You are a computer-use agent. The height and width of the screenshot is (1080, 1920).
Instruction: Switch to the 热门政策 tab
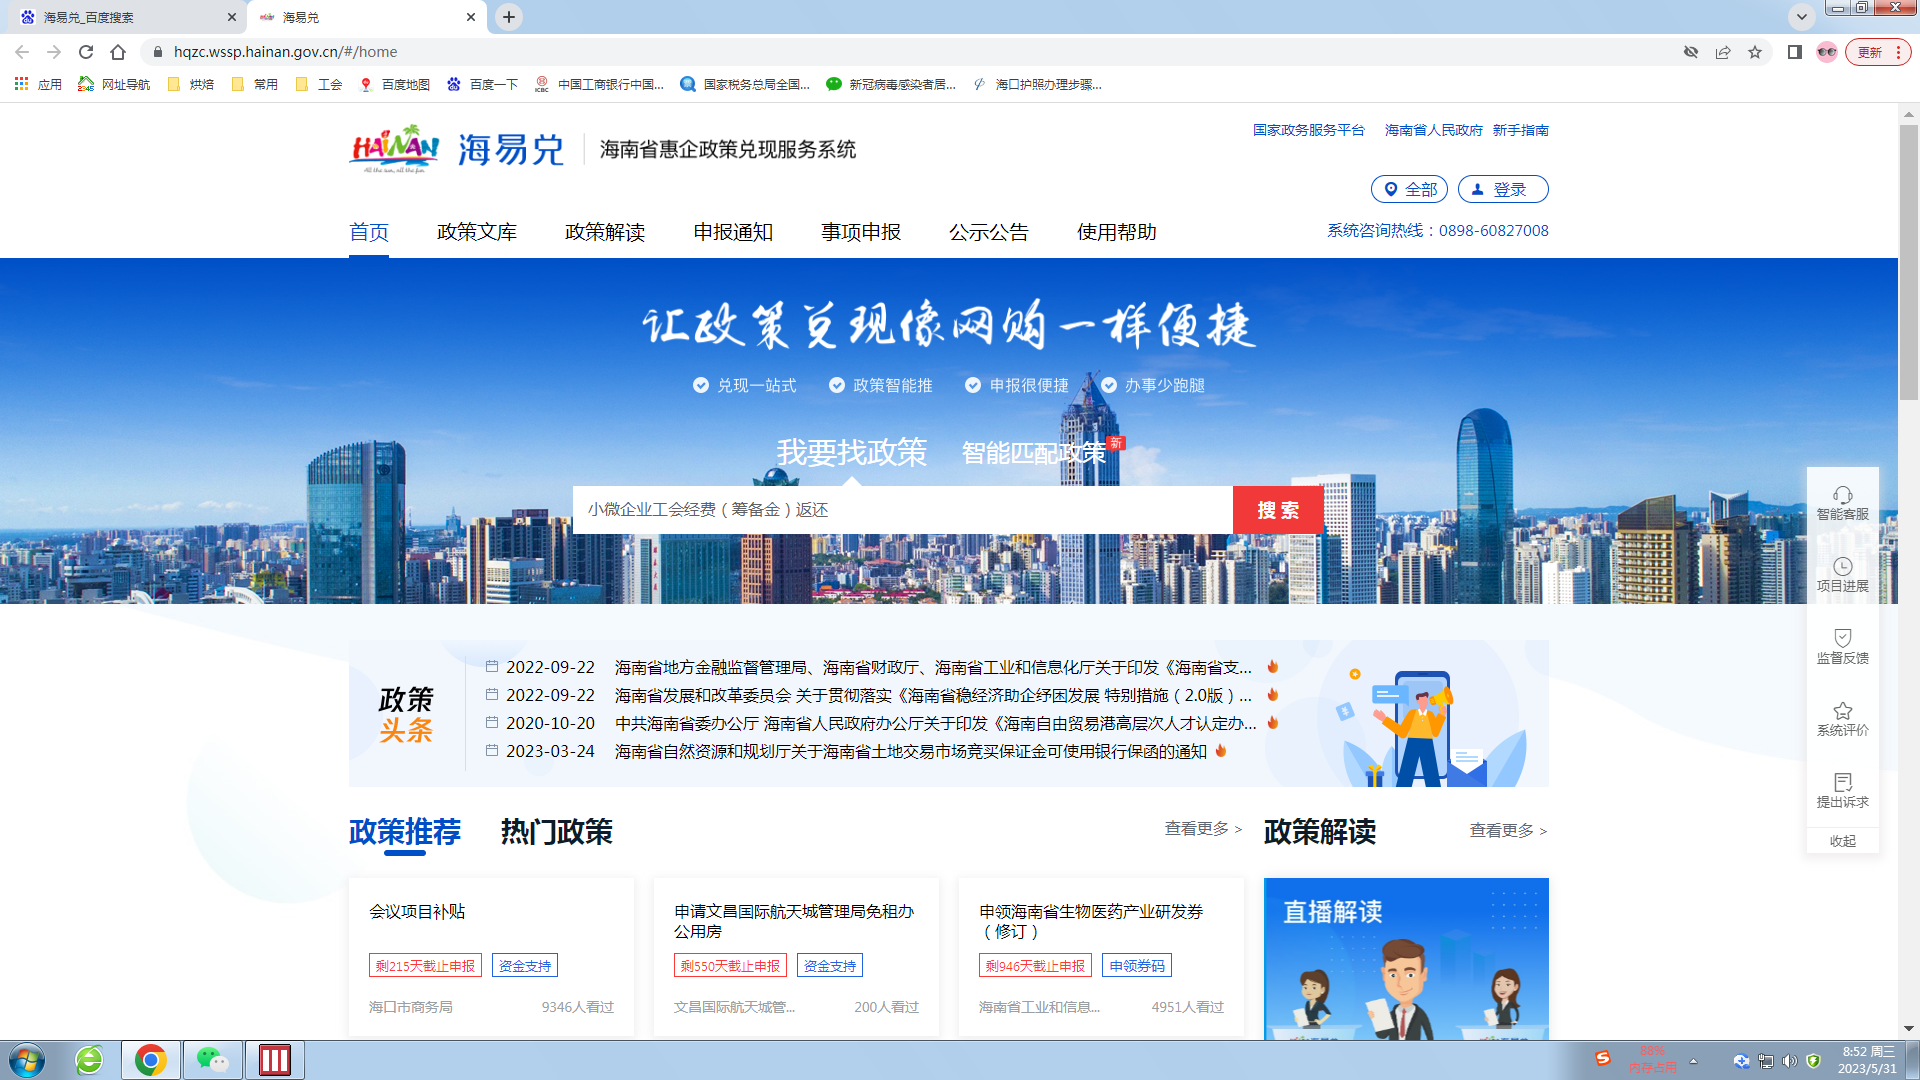coord(557,832)
